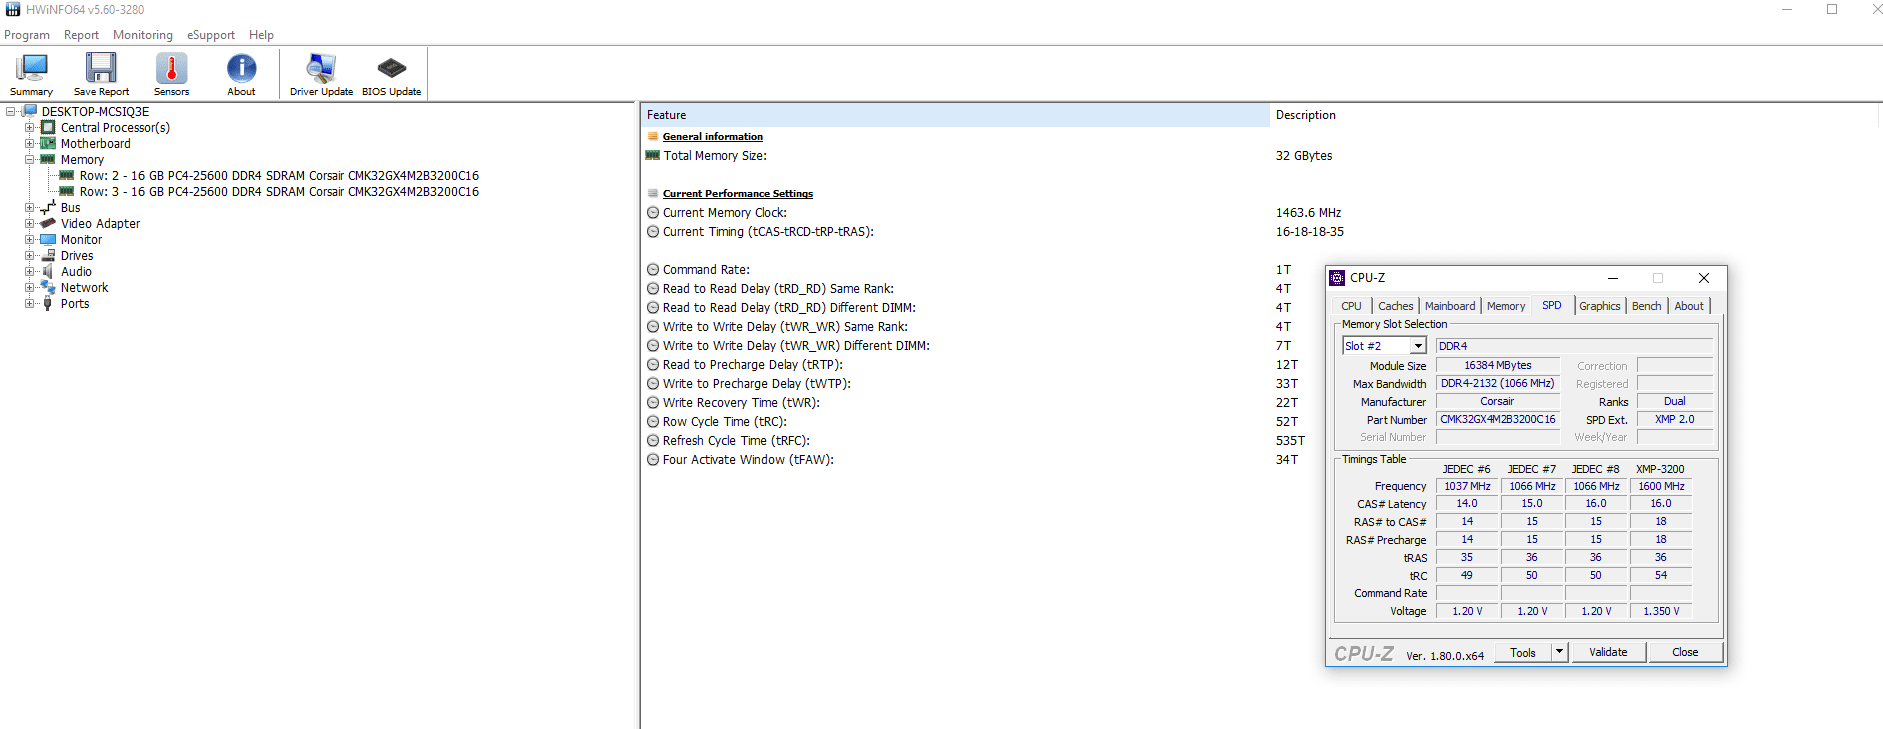Click the Memory module tree icon
Screen dimensions: 1883x729
coord(48,160)
